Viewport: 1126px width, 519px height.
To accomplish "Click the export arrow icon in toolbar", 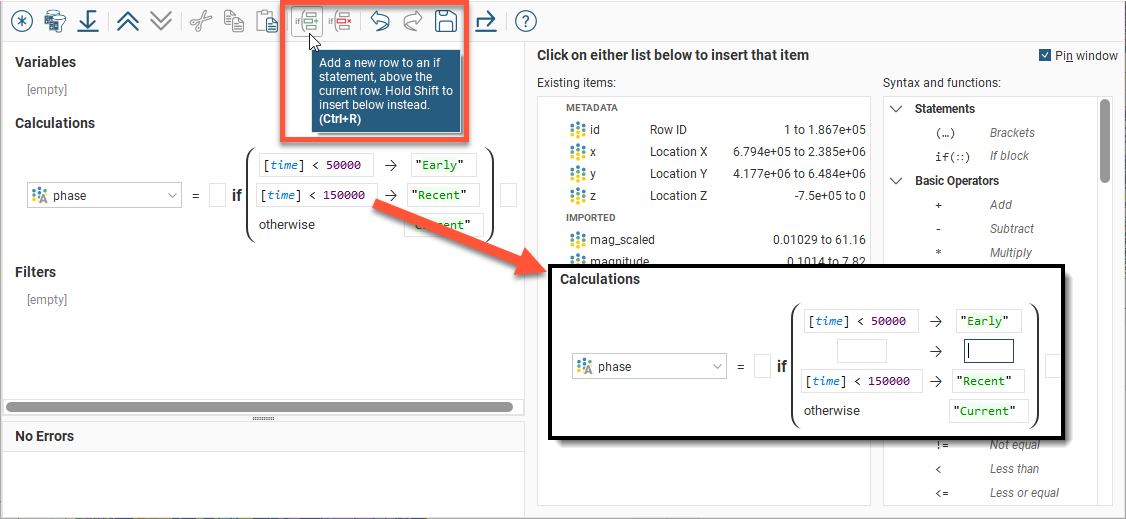I will click(486, 21).
